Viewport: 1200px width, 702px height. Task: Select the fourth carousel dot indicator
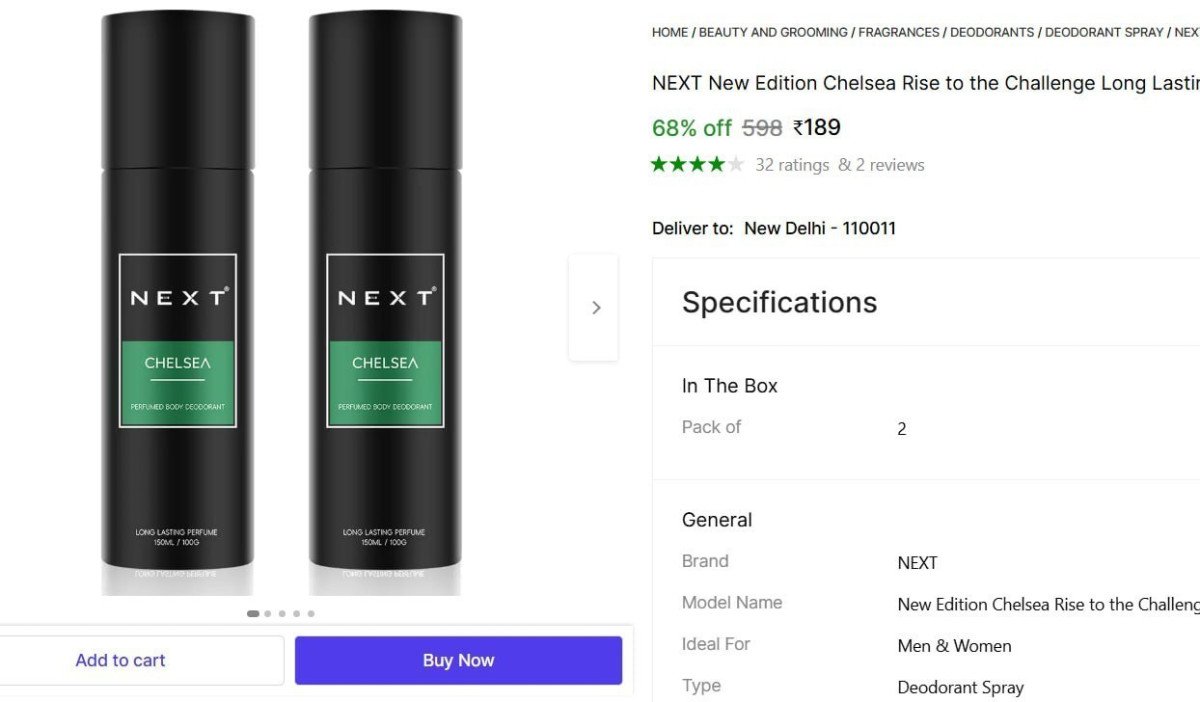(297, 614)
